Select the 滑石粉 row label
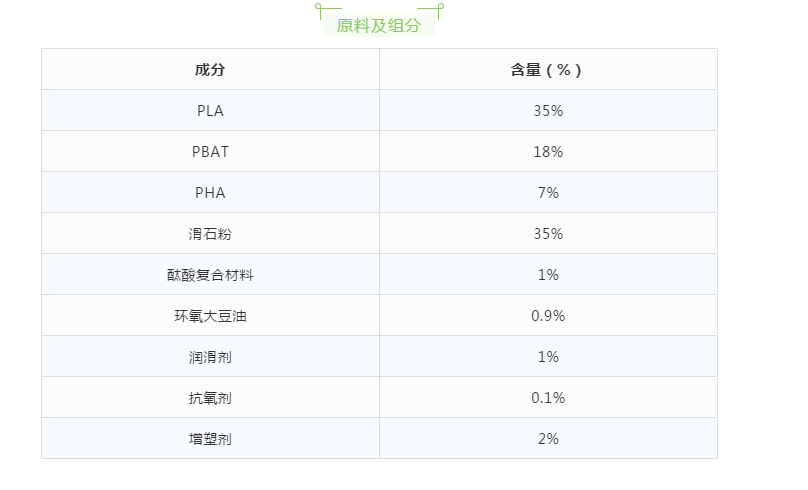This screenshot has width=808, height=490. click(x=210, y=233)
